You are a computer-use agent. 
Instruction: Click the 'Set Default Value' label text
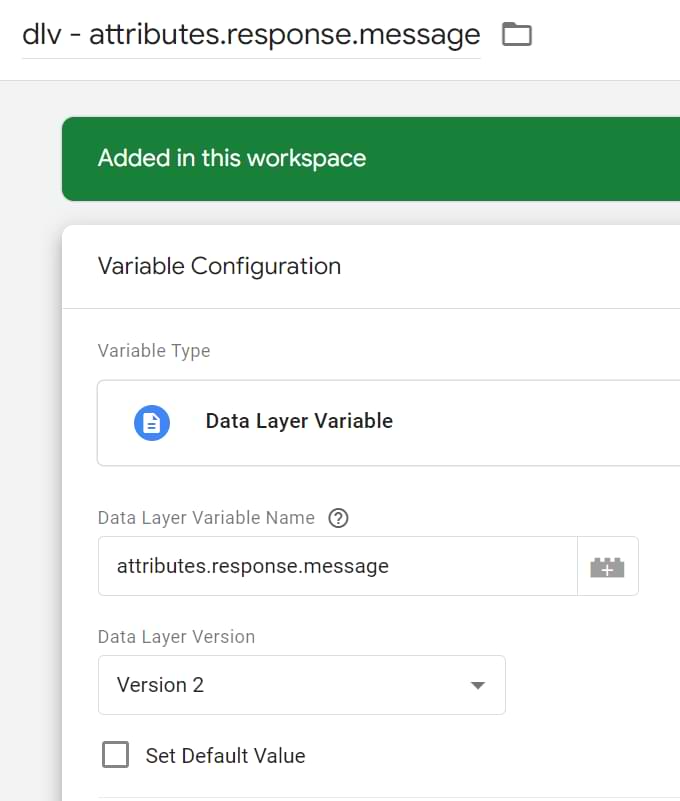(225, 756)
